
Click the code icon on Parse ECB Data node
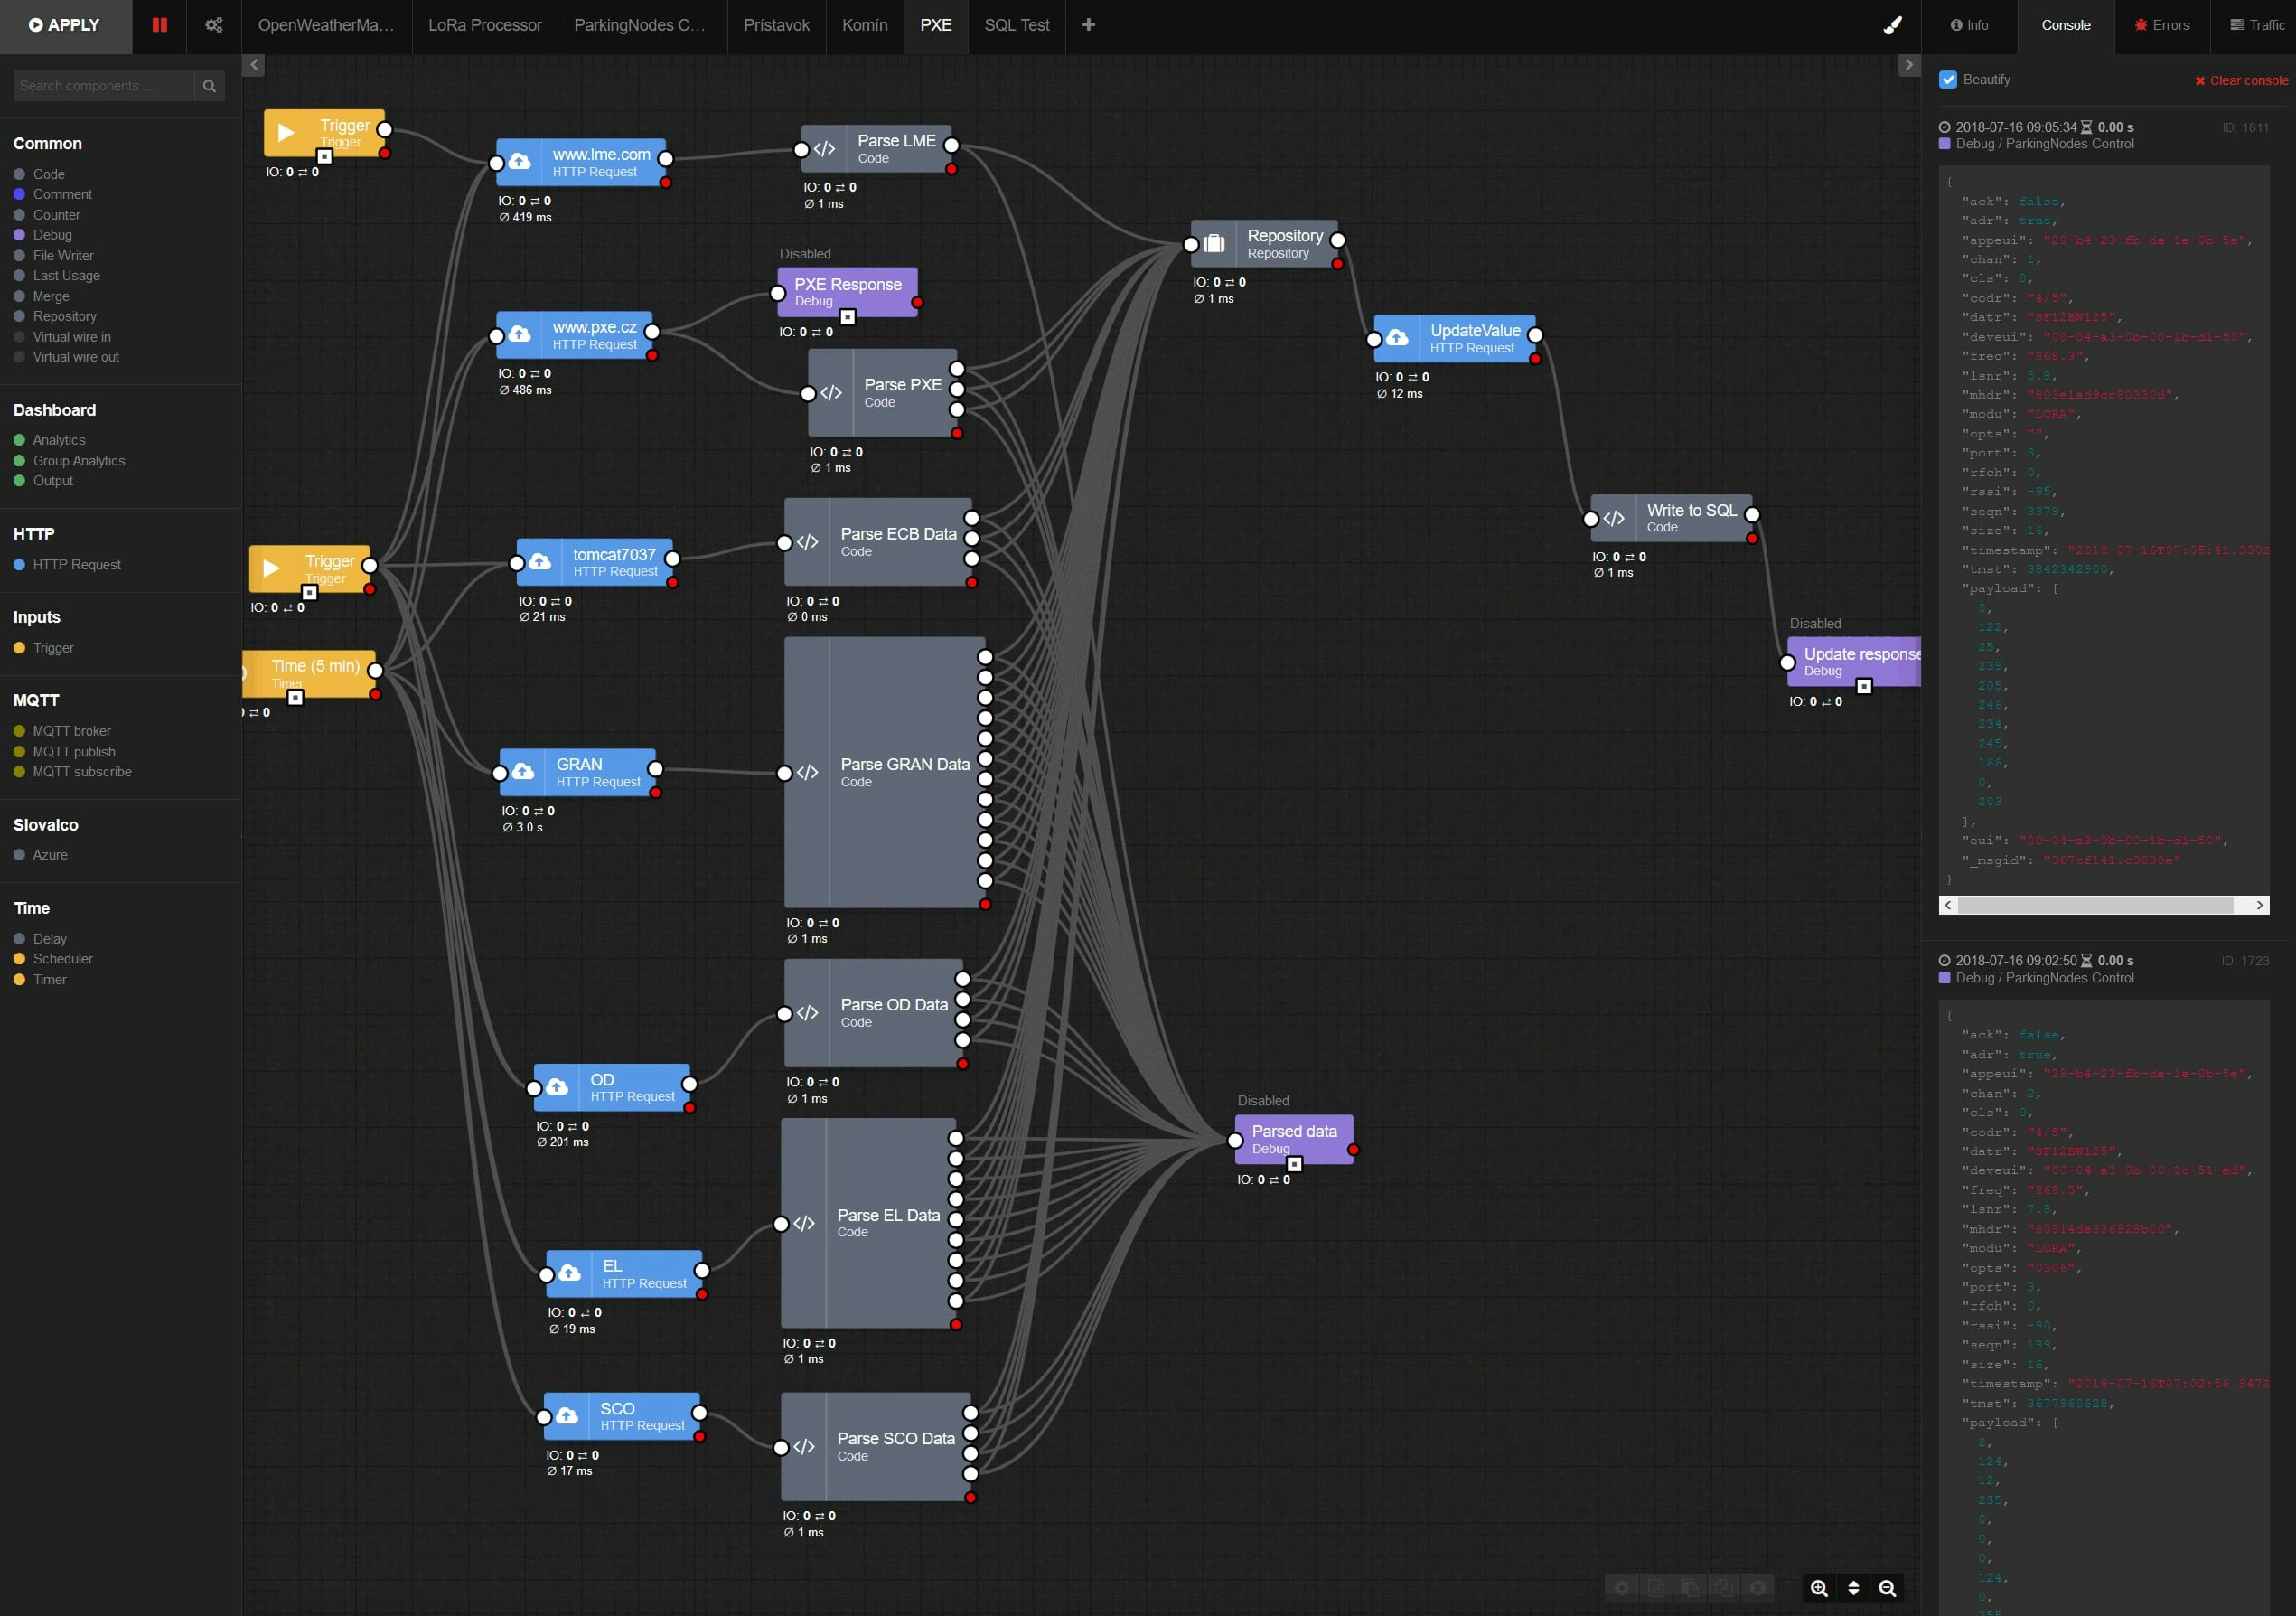click(808, 542)
